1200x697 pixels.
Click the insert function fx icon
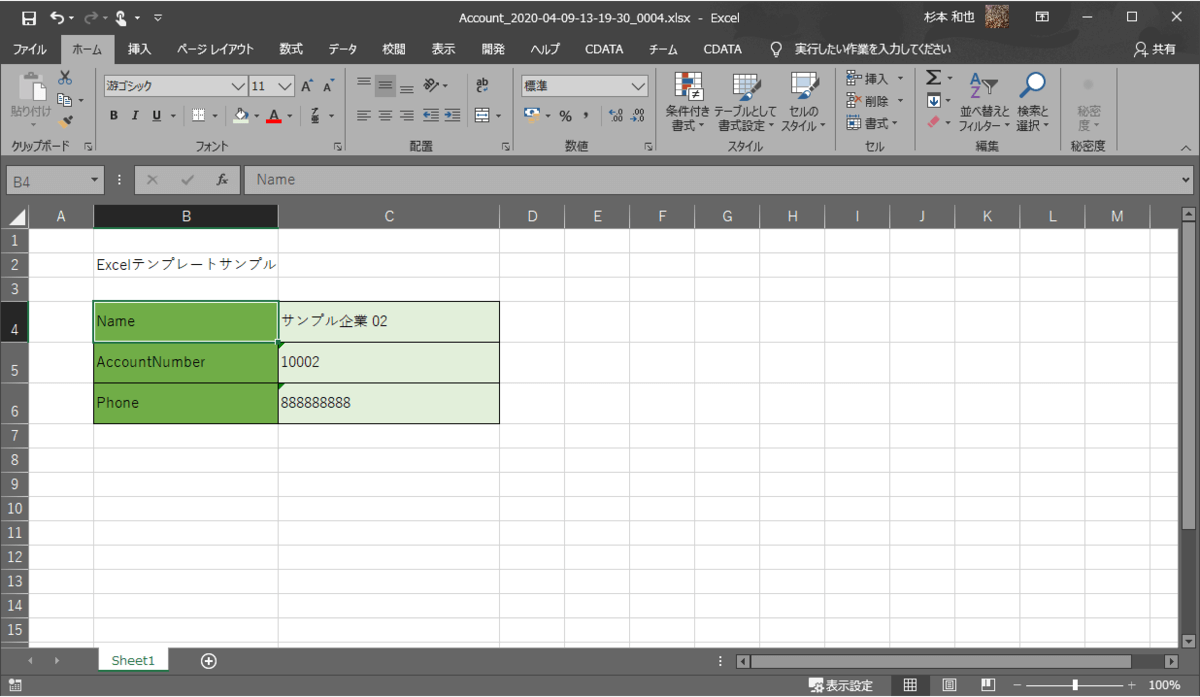[x=222, y=180]
